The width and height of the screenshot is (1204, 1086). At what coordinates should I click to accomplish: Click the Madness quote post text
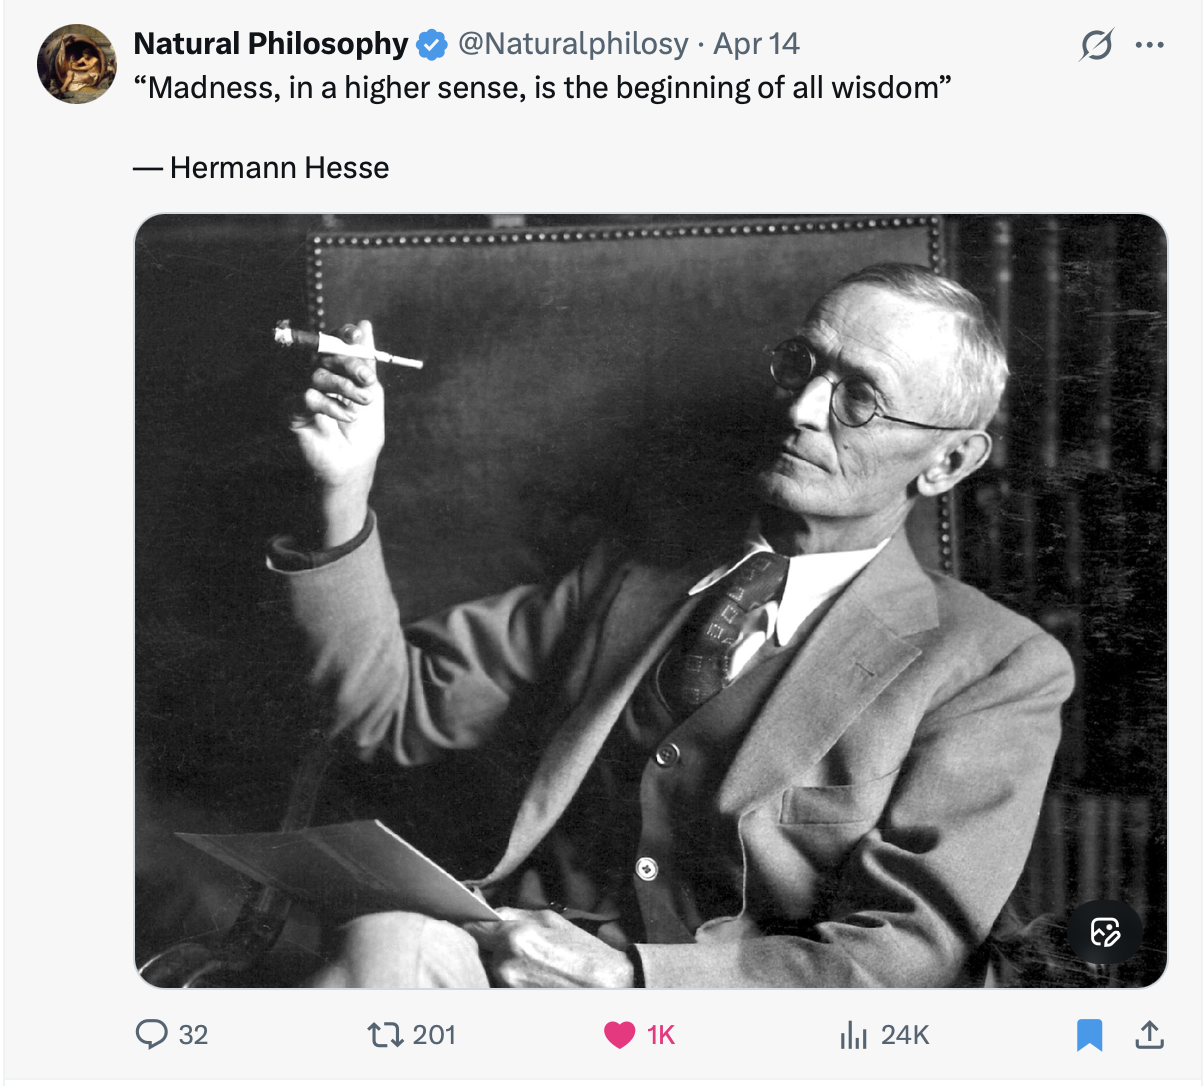542,88
